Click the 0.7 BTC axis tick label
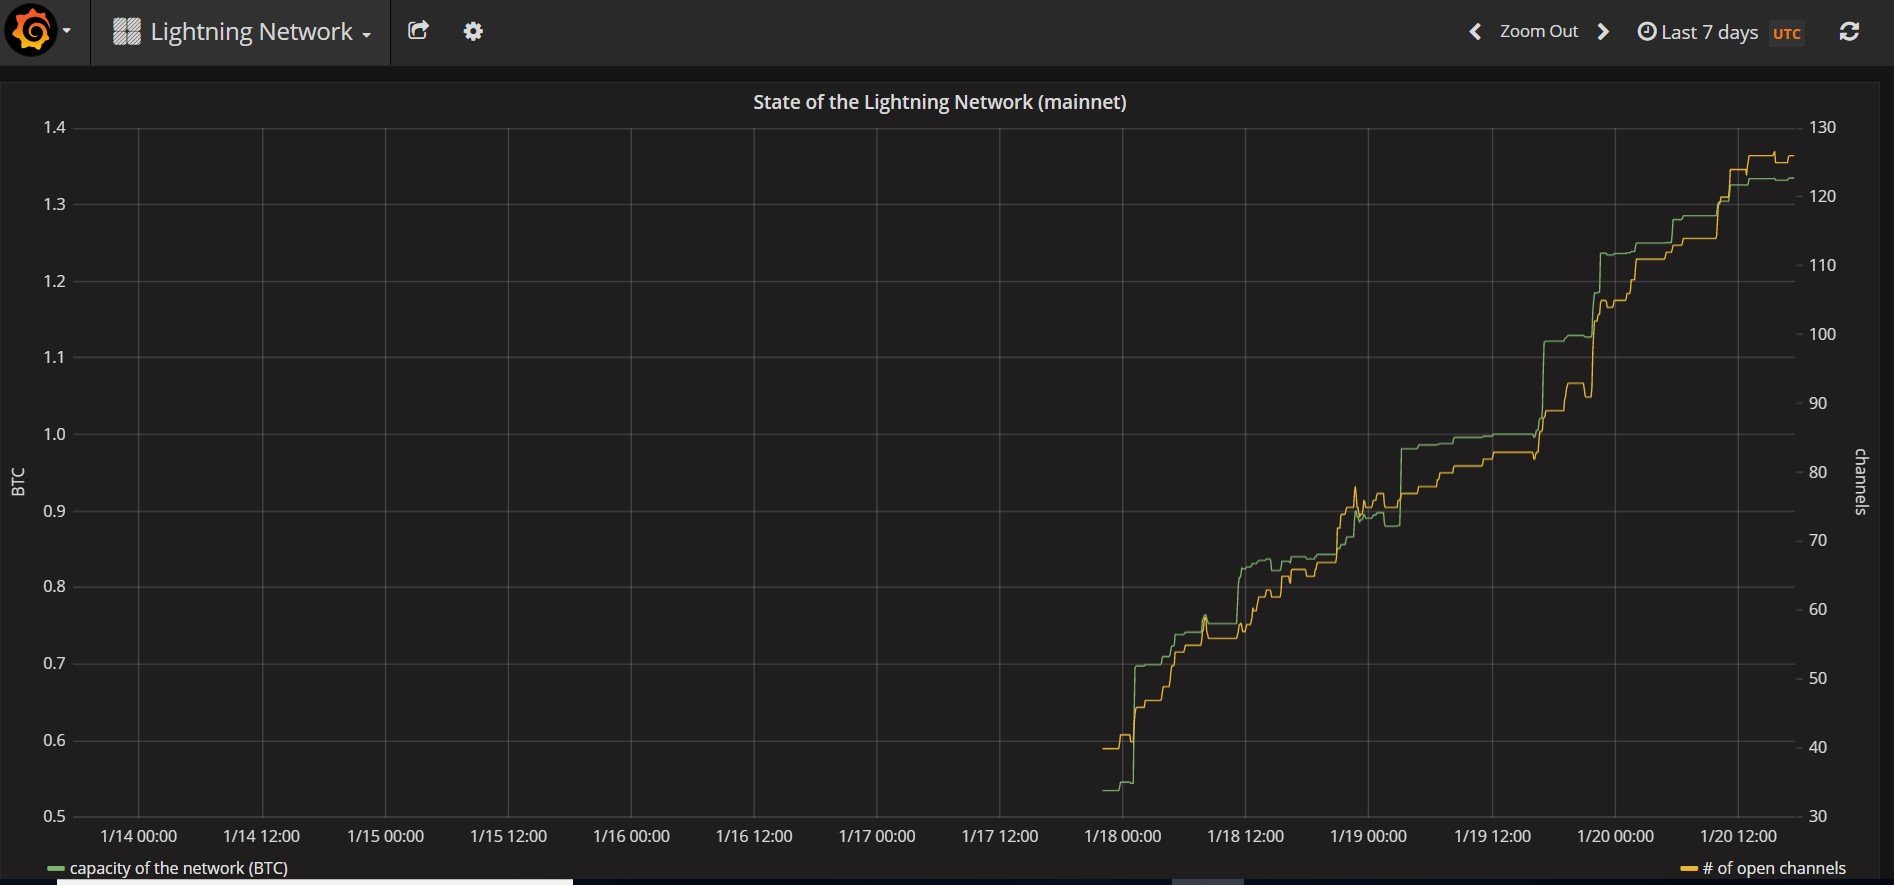This screenshot has height=885, width=1894. 54,663
